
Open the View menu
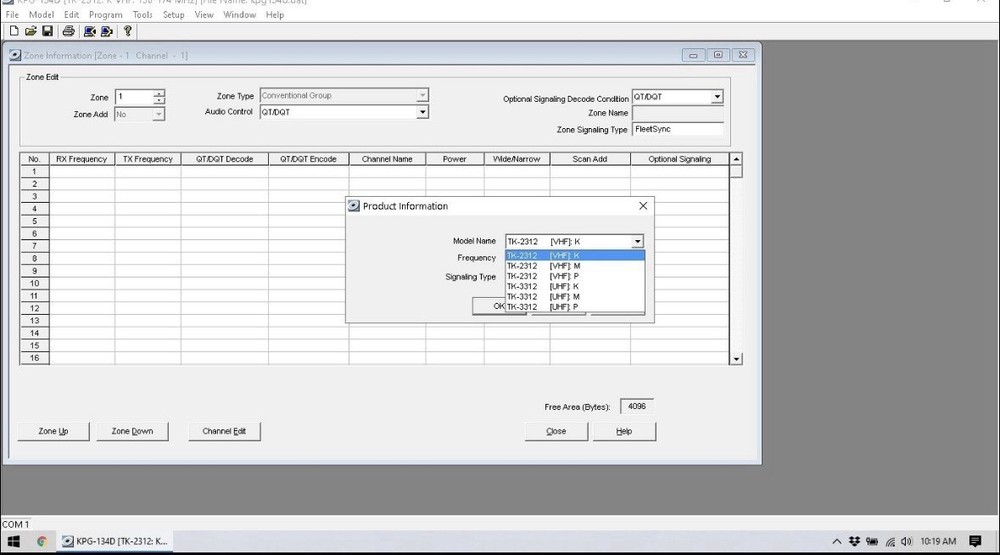(x=204, y=15)
